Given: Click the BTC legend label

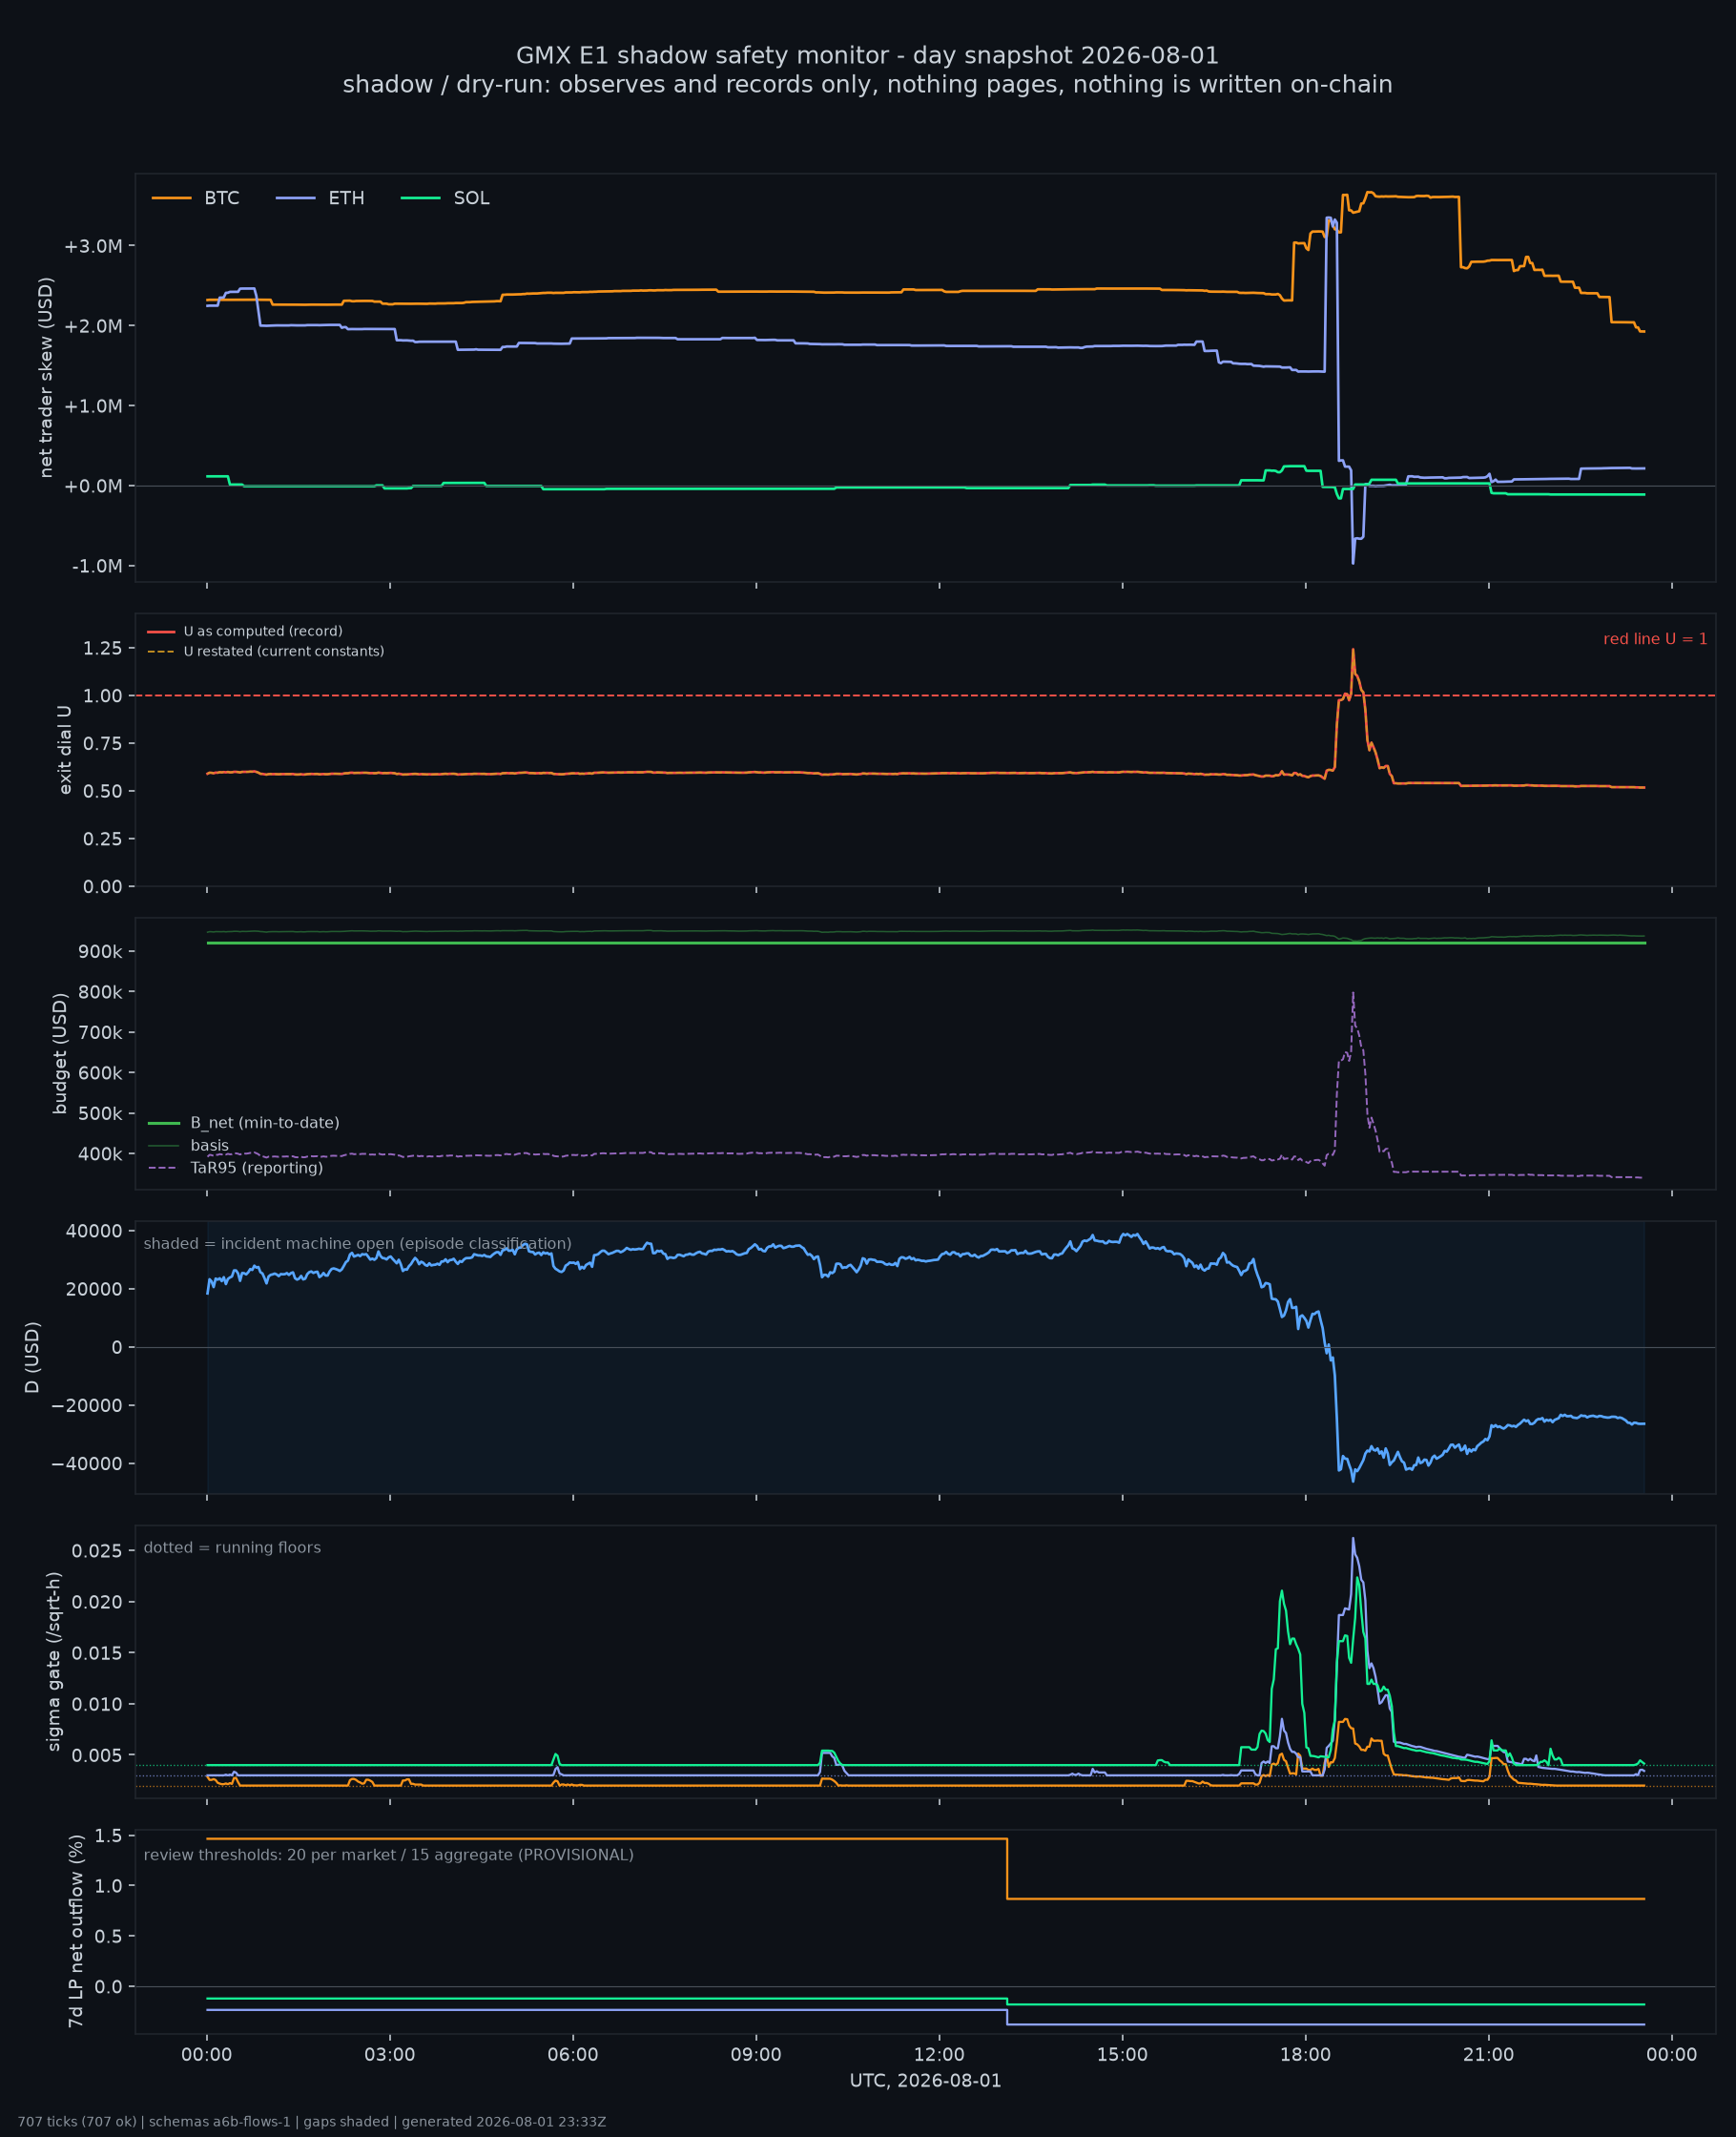Looking at the screenshot, I should [x=222, y=198].
